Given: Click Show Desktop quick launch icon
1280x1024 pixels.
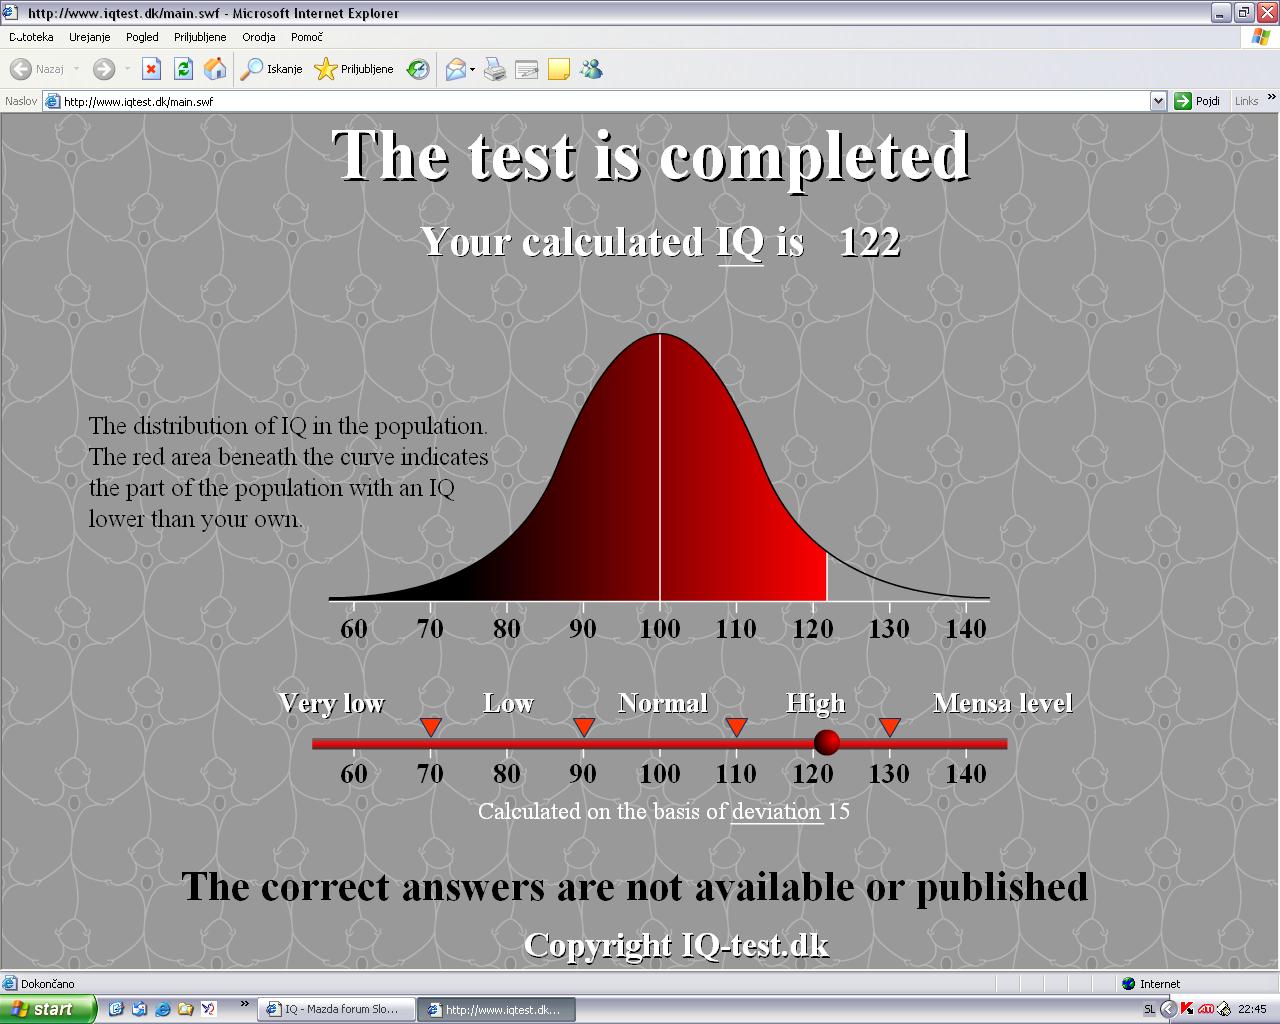Looking at the screenshot, I should [116, 1009].
